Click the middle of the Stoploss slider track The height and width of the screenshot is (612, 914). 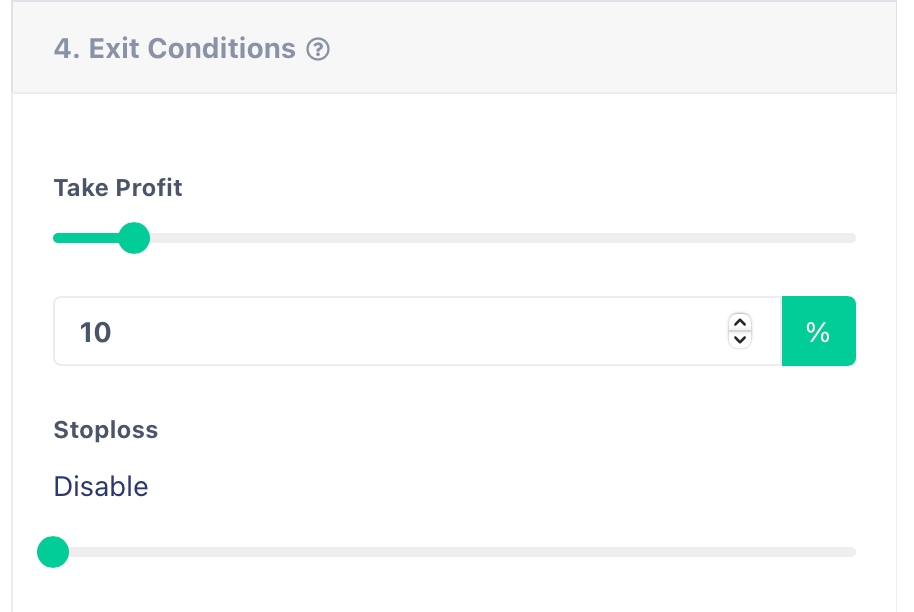pos(455,551)
